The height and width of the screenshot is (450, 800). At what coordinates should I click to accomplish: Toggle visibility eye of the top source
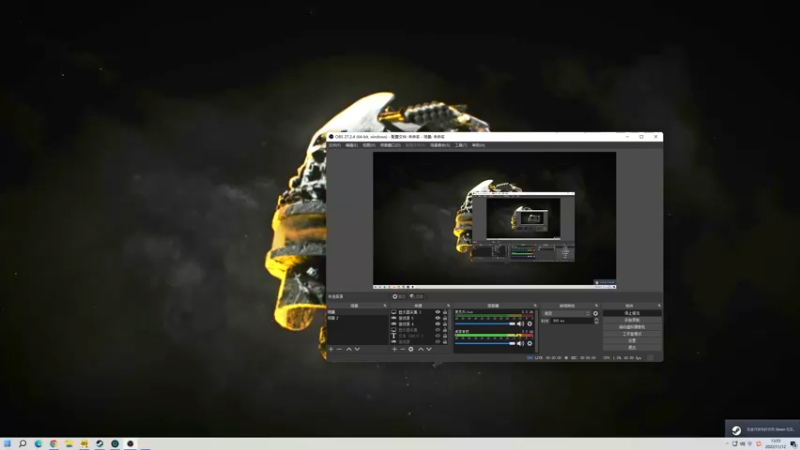(x=437, y=312)
